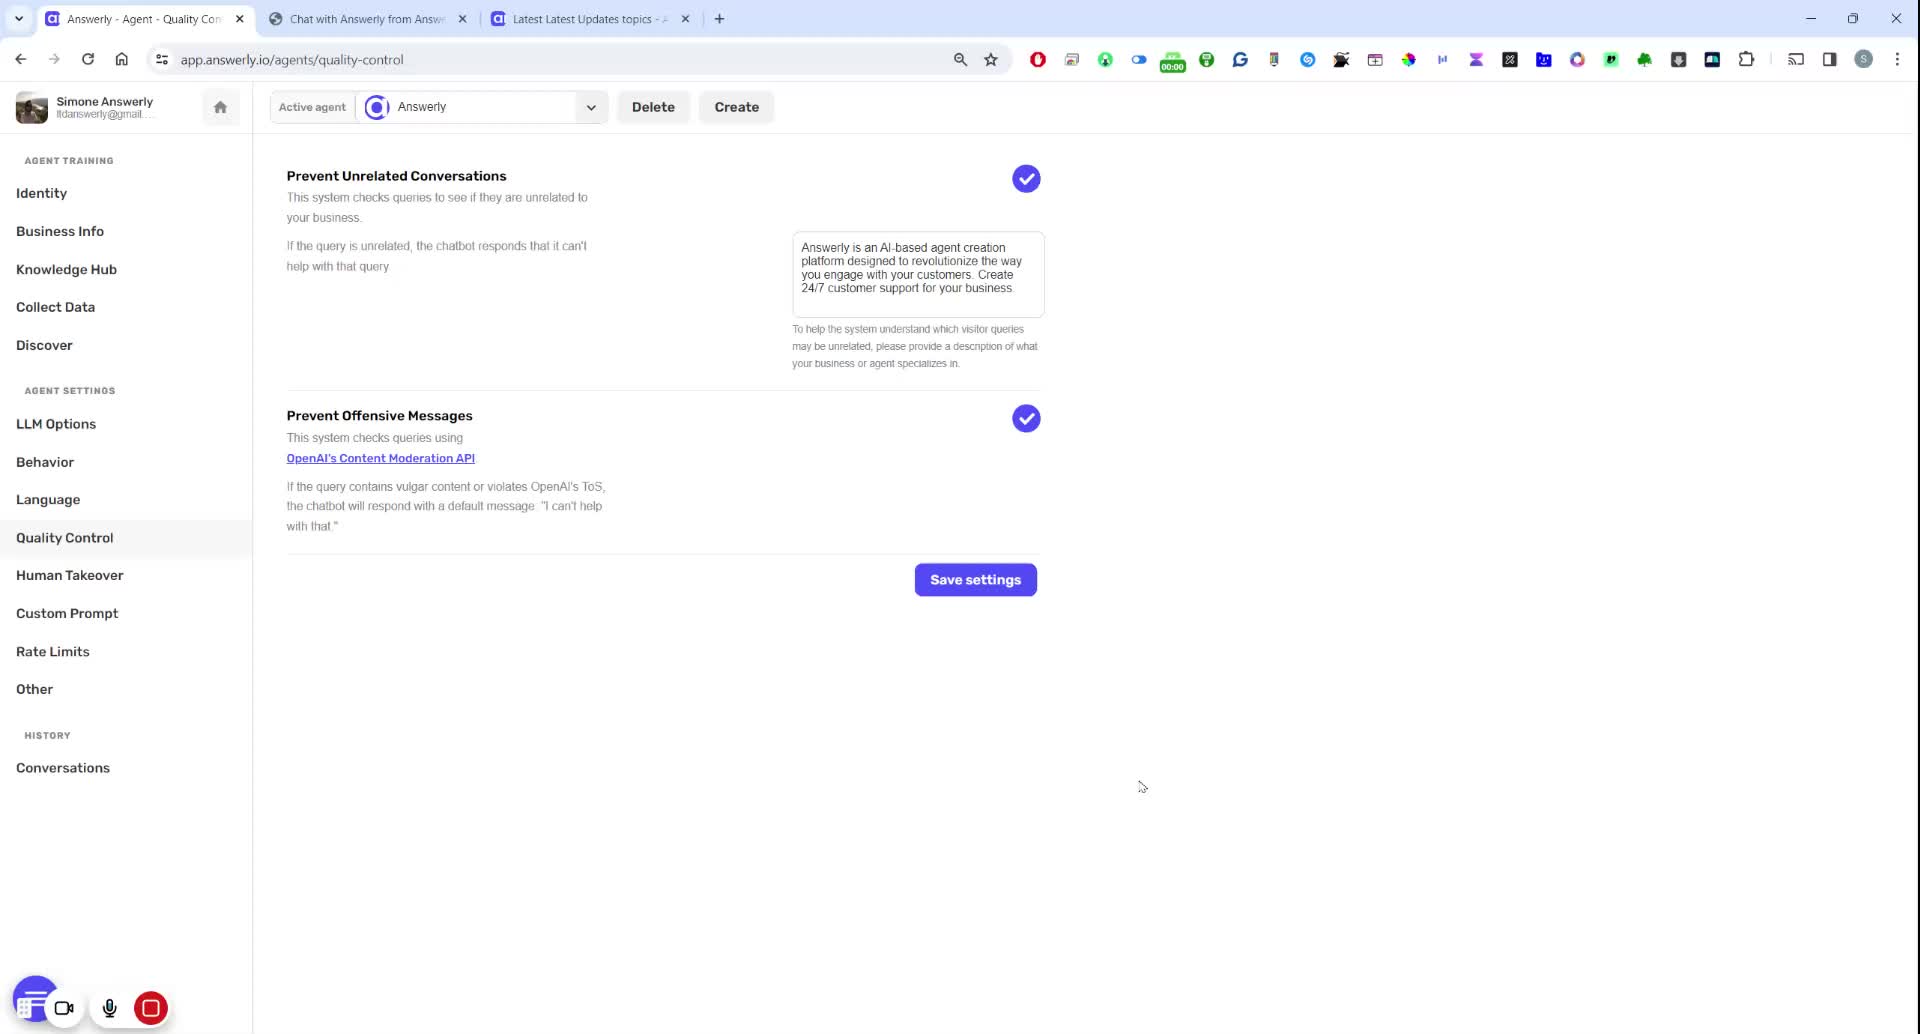Open Discover section

click(44, 345)
